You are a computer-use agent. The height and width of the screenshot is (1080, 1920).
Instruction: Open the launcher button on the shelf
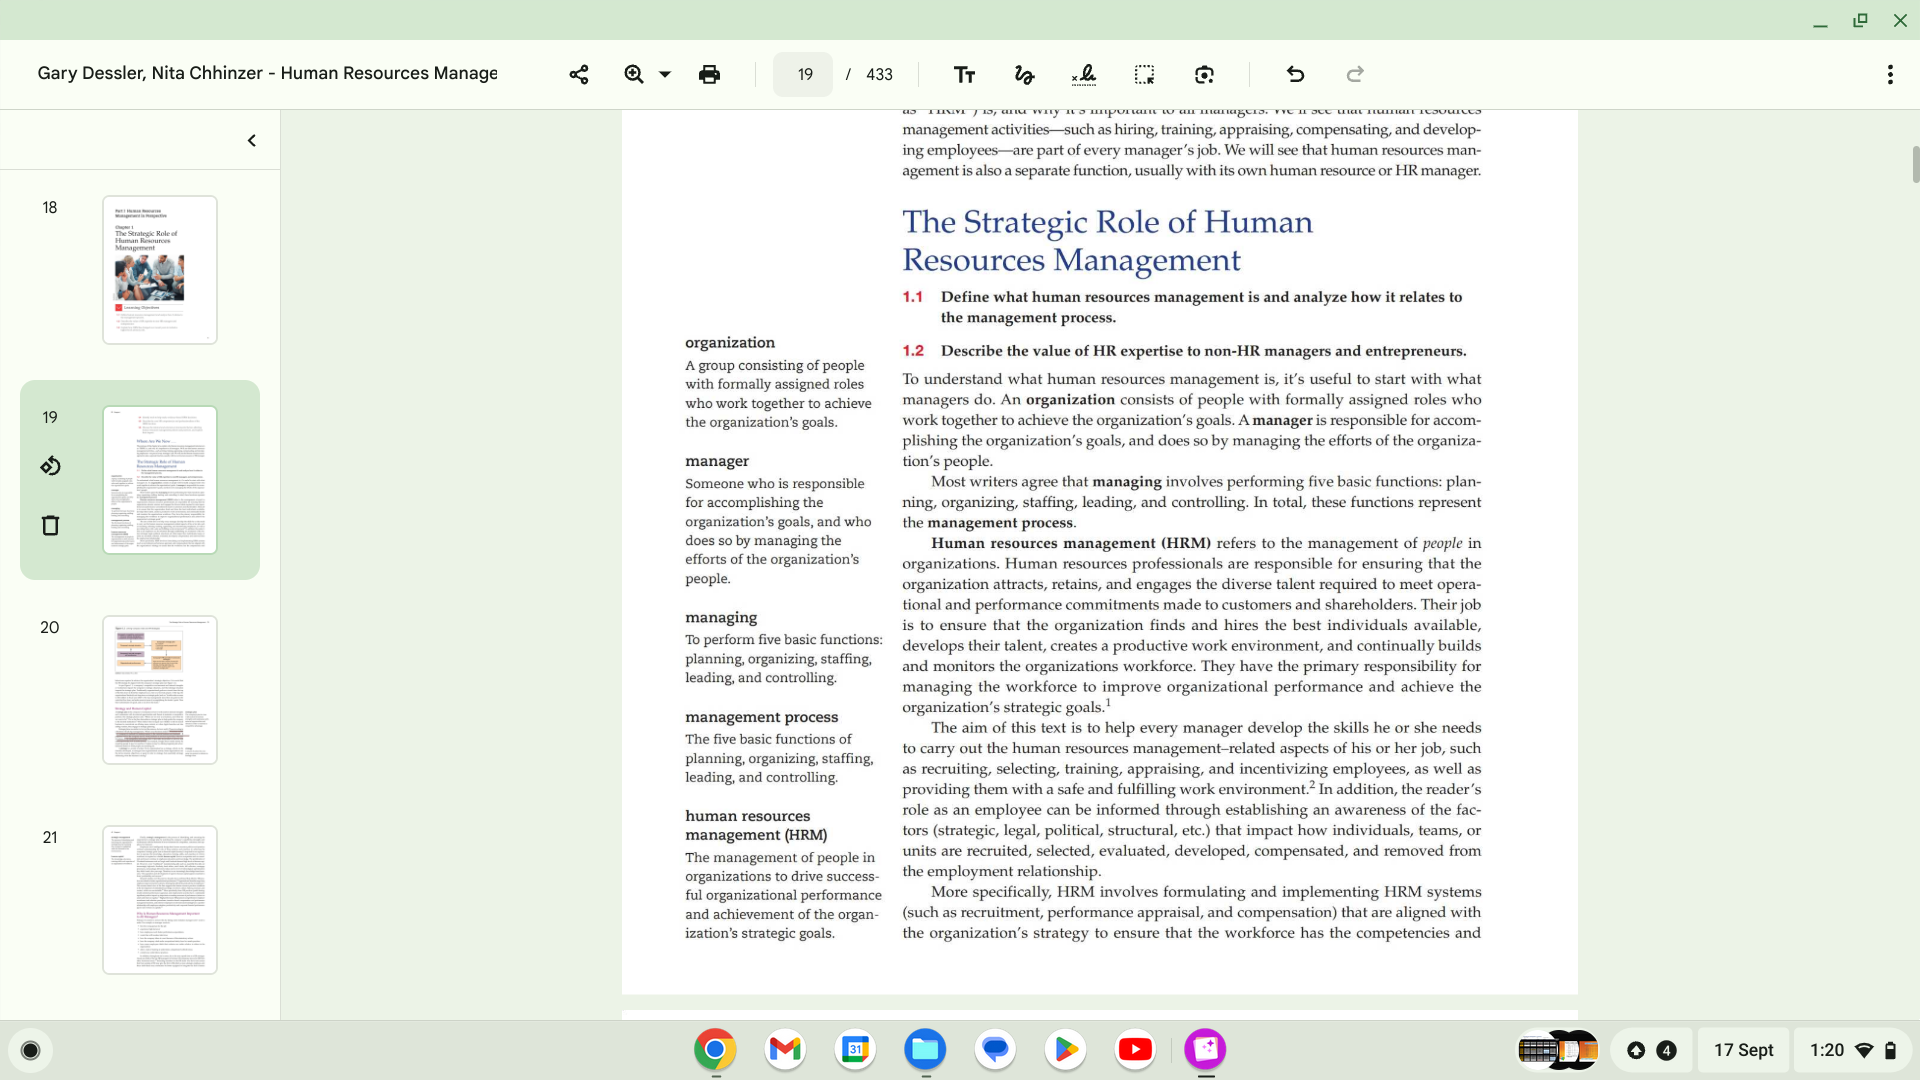click(30, 1050)
